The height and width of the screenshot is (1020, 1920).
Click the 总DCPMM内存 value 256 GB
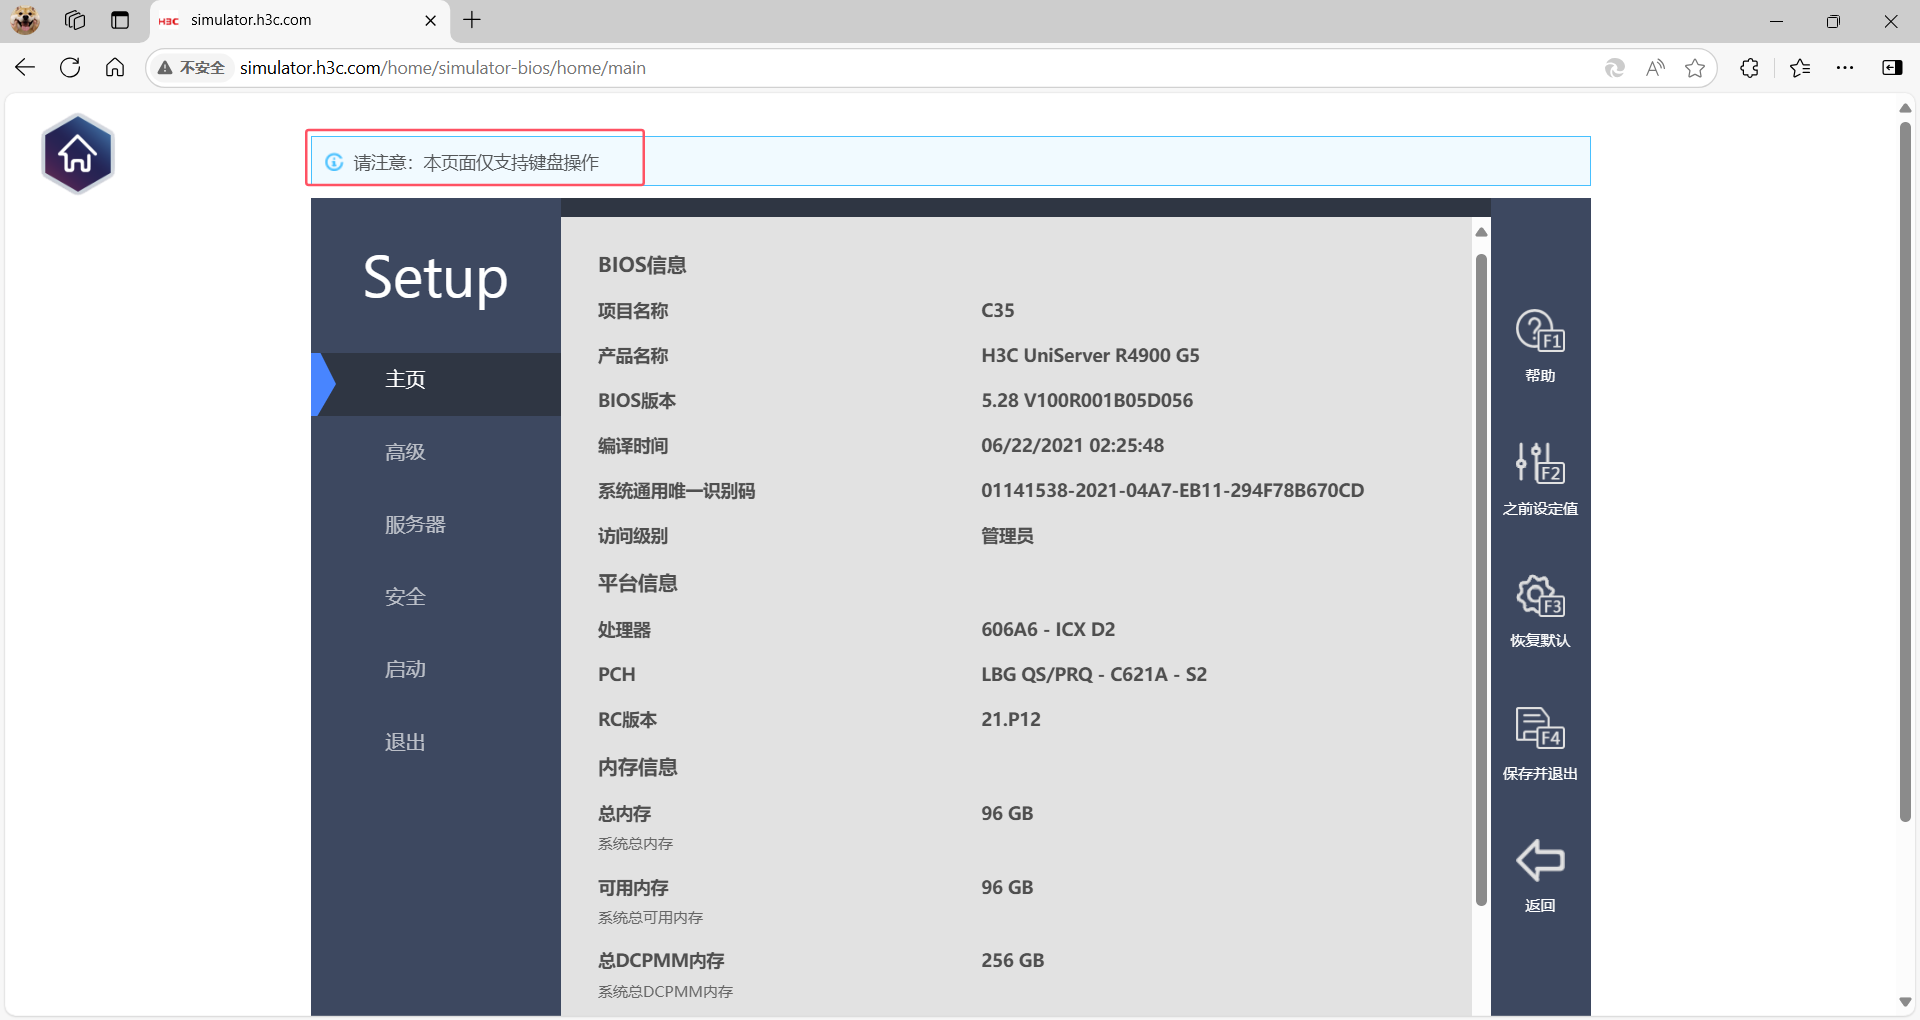(1012, 961)
